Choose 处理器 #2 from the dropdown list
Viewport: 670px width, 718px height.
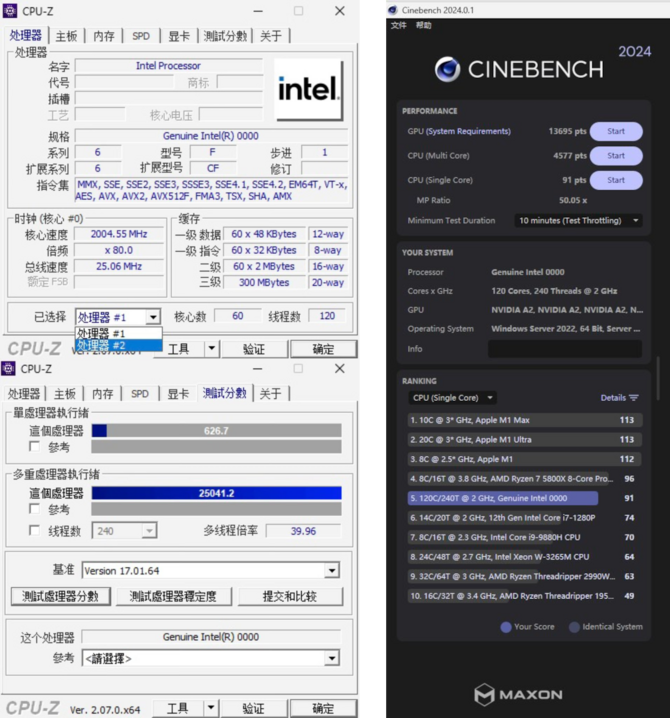click(119, 345)
